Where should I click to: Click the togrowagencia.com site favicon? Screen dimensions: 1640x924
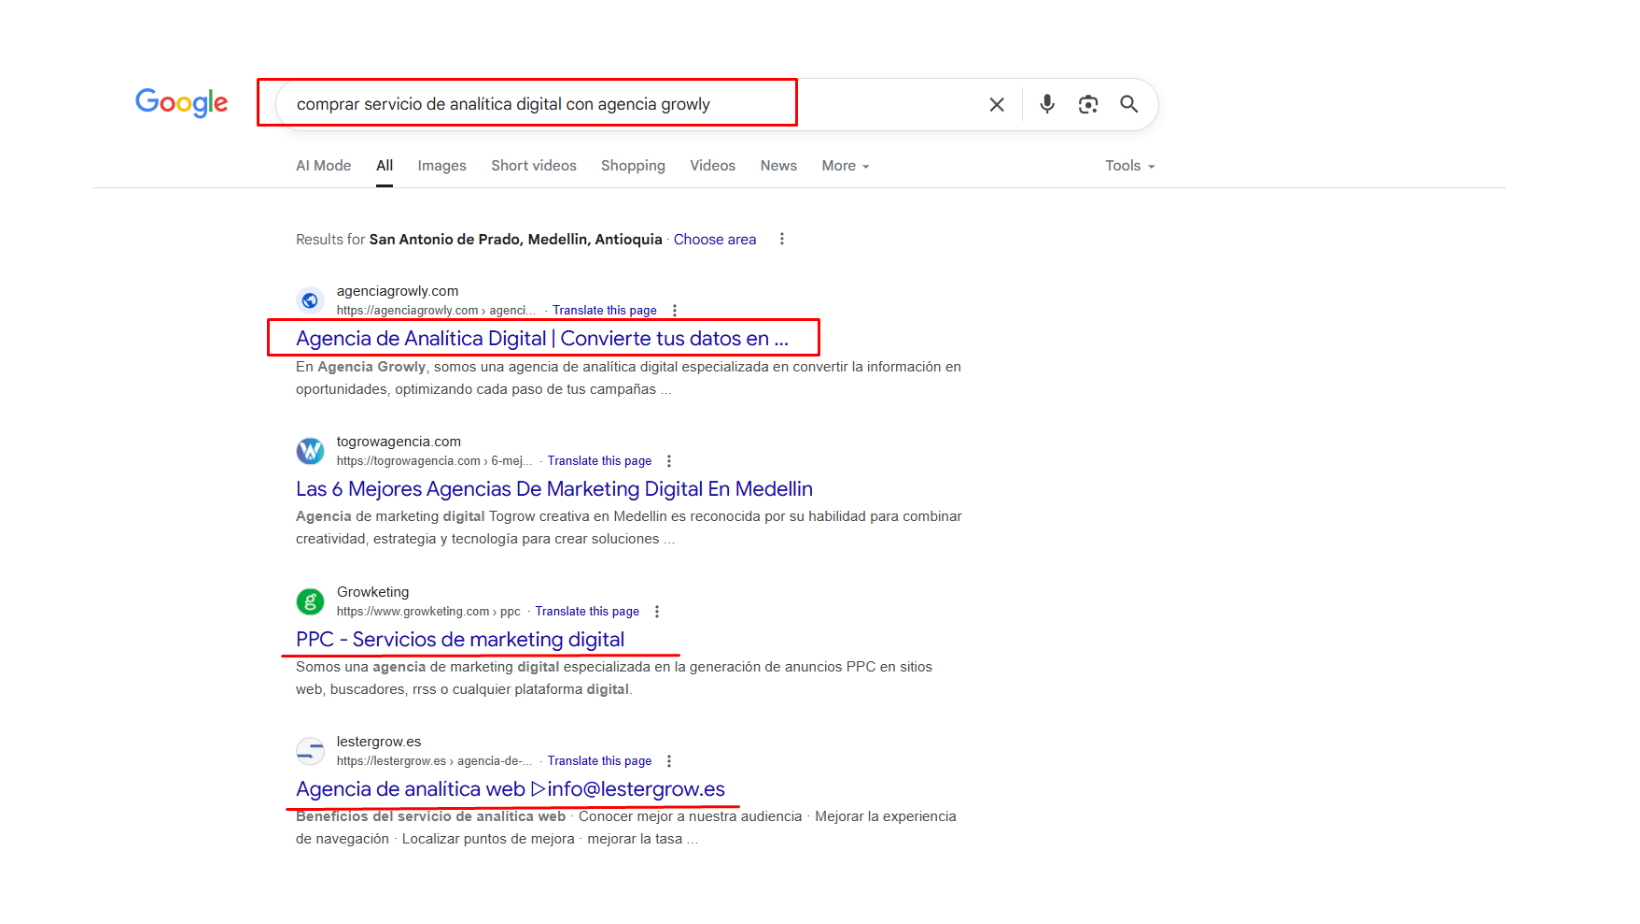[x=310, y=451]
